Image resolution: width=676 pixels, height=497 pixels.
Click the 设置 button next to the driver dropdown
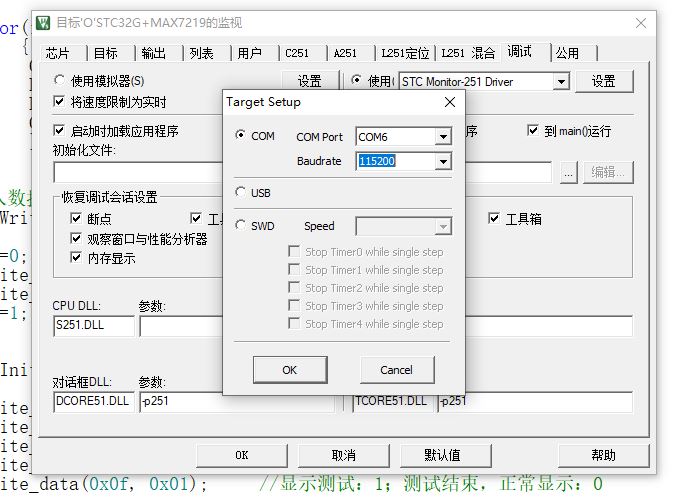coord(604,81)
